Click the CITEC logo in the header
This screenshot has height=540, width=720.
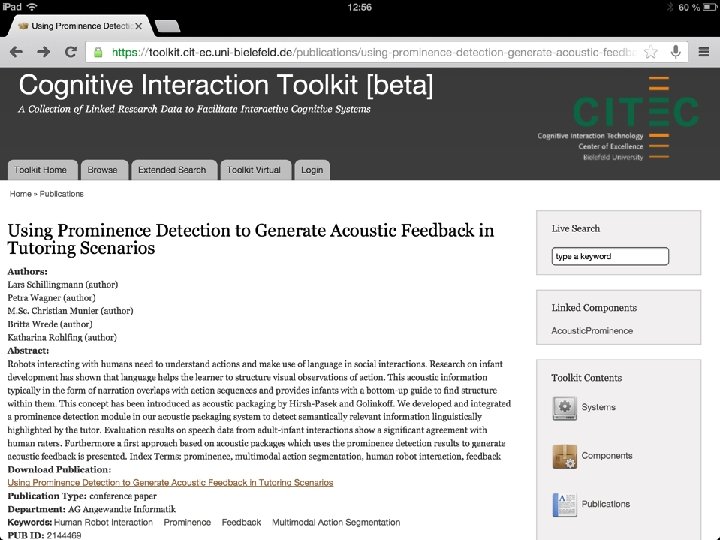click(x=636, y=112)
